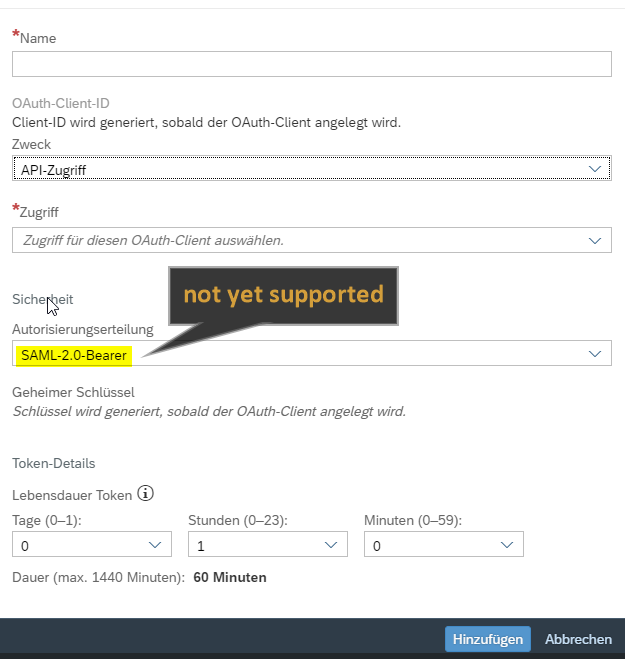Click the Tage value field showing 0
Screen dimensions: 625x659
[75, 545]
